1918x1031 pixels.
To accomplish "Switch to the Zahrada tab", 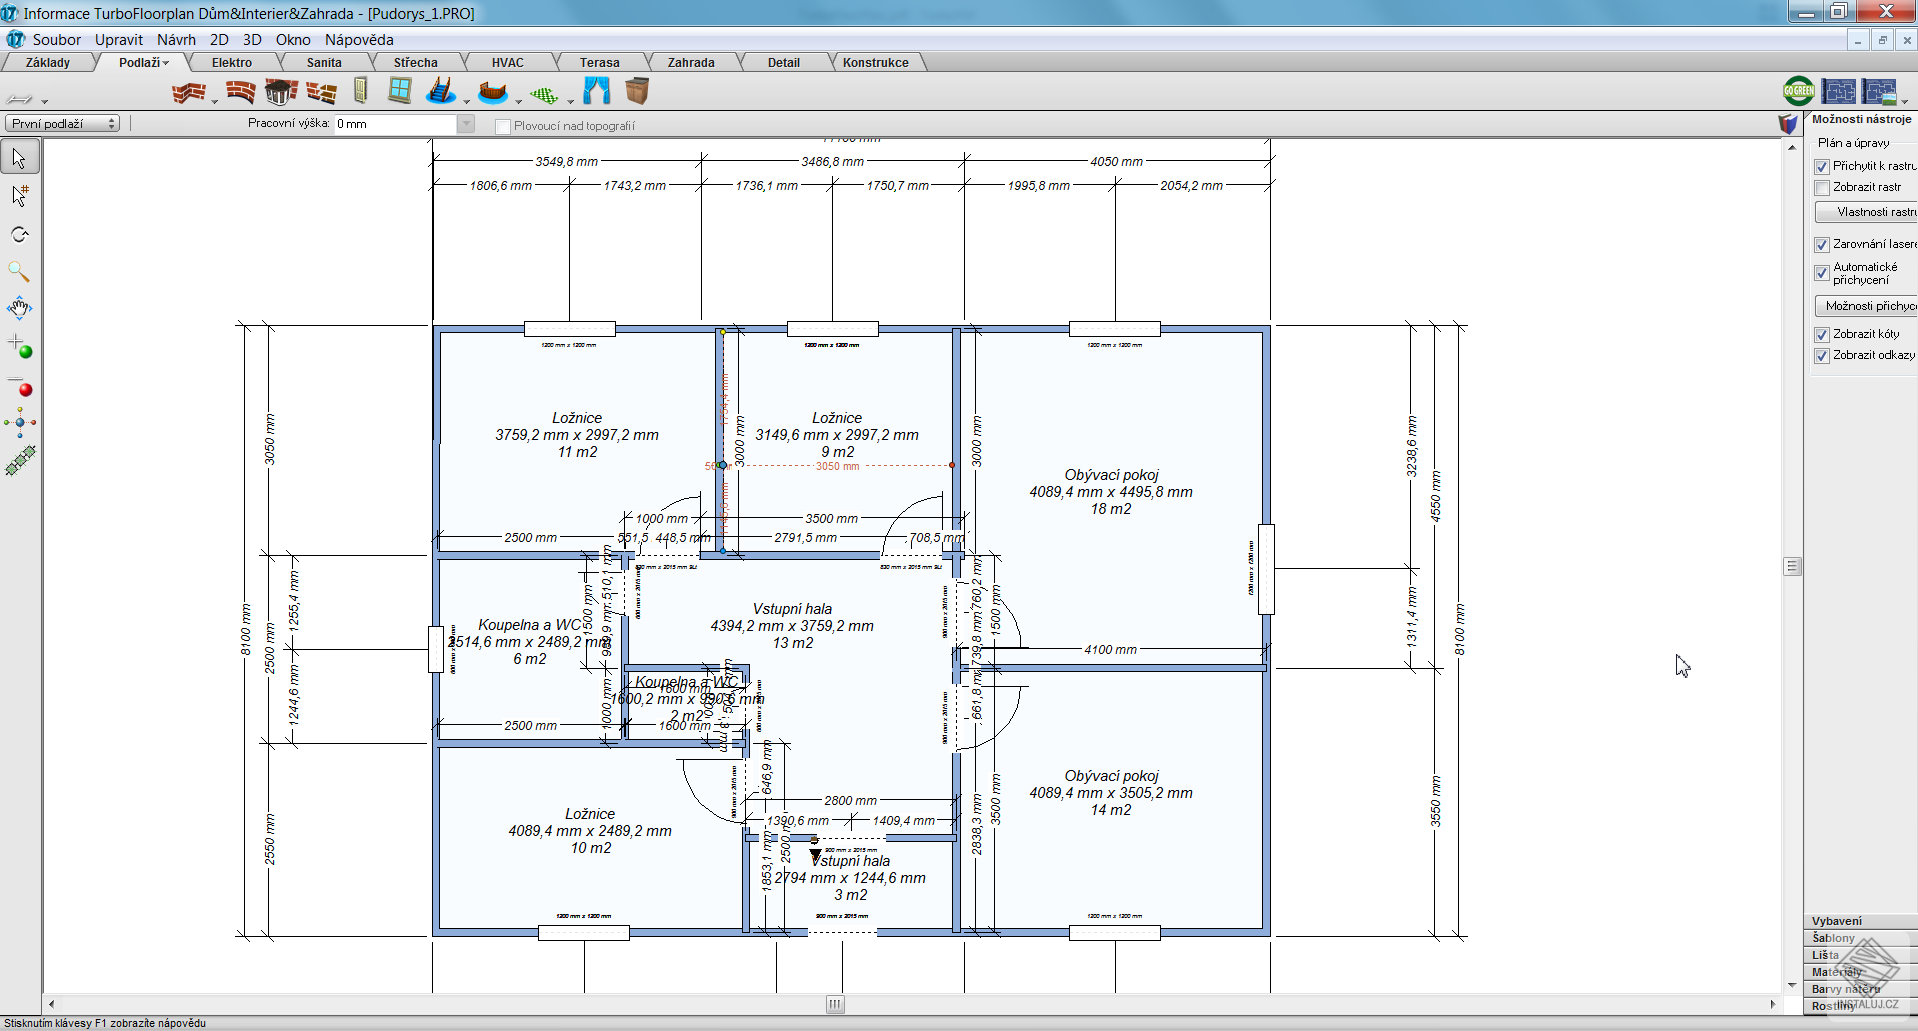I will click(x=690, y=61).
